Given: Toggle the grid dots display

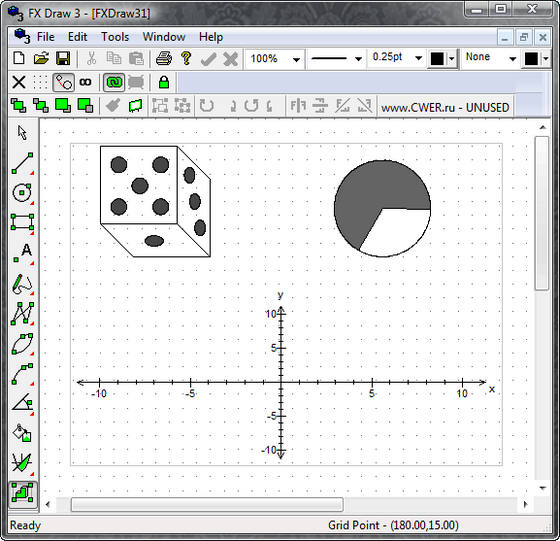Looking at the screenshot, I should coord(40,82).
